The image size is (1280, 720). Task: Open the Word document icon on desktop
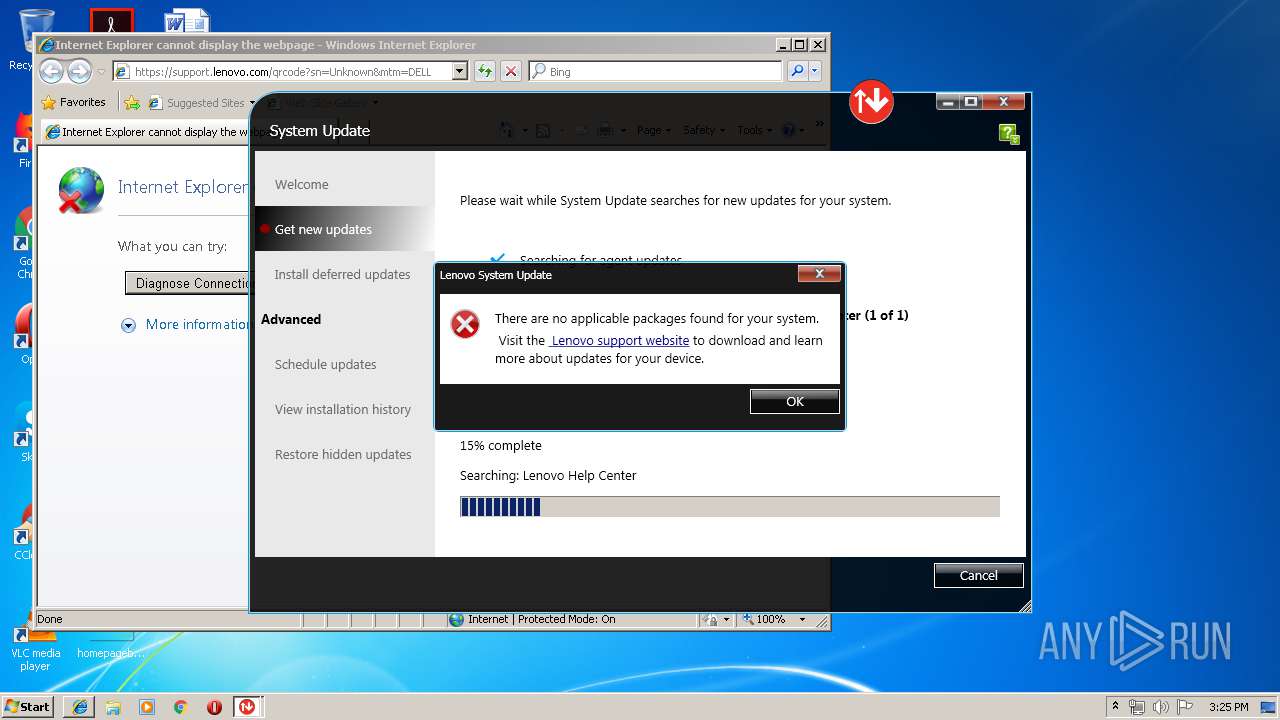tap(187, 20)
